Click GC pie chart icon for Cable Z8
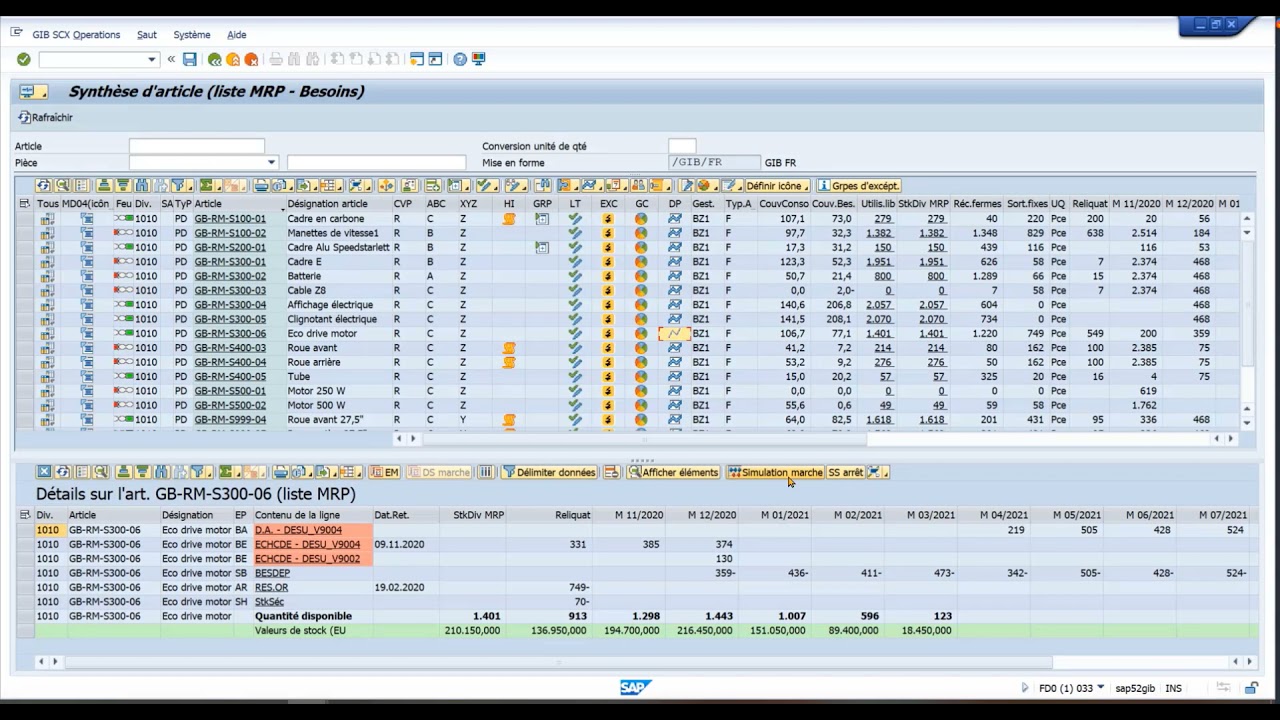 click(641, 291)
